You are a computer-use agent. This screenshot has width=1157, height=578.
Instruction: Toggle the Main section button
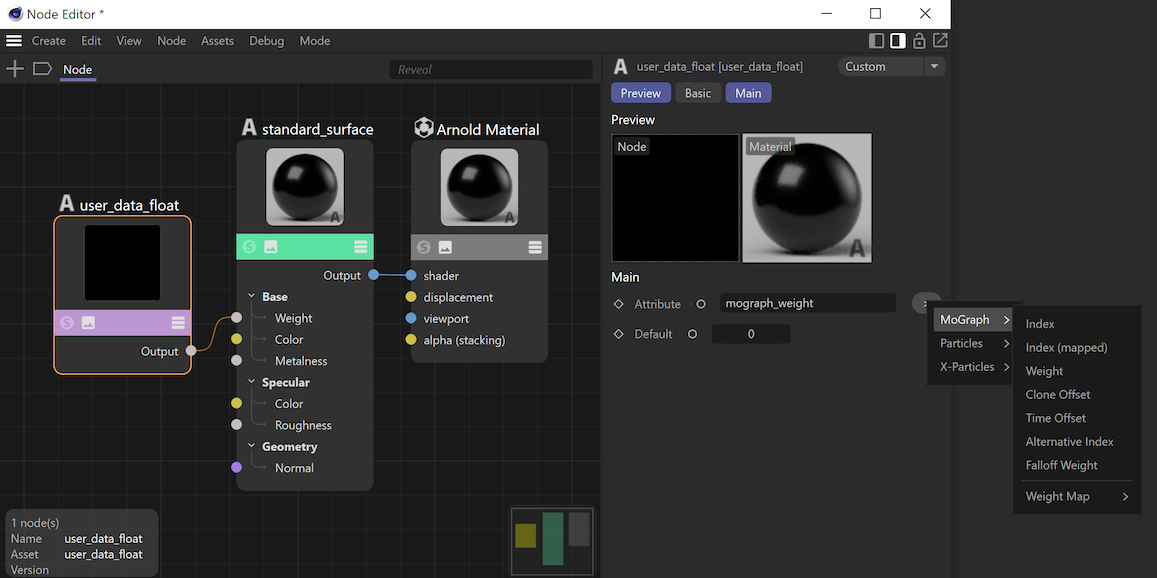pyautogui.click(x=748, y=93)
